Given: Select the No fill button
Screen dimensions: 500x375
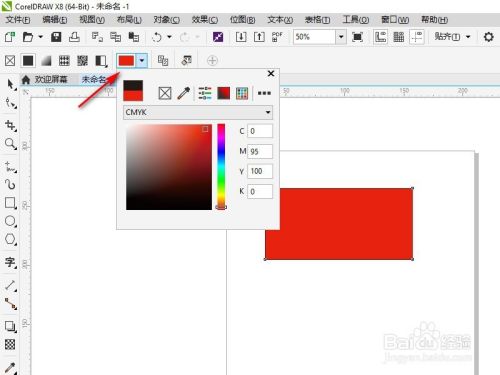Looking at the screenshot, I should [x=10, y=61].
